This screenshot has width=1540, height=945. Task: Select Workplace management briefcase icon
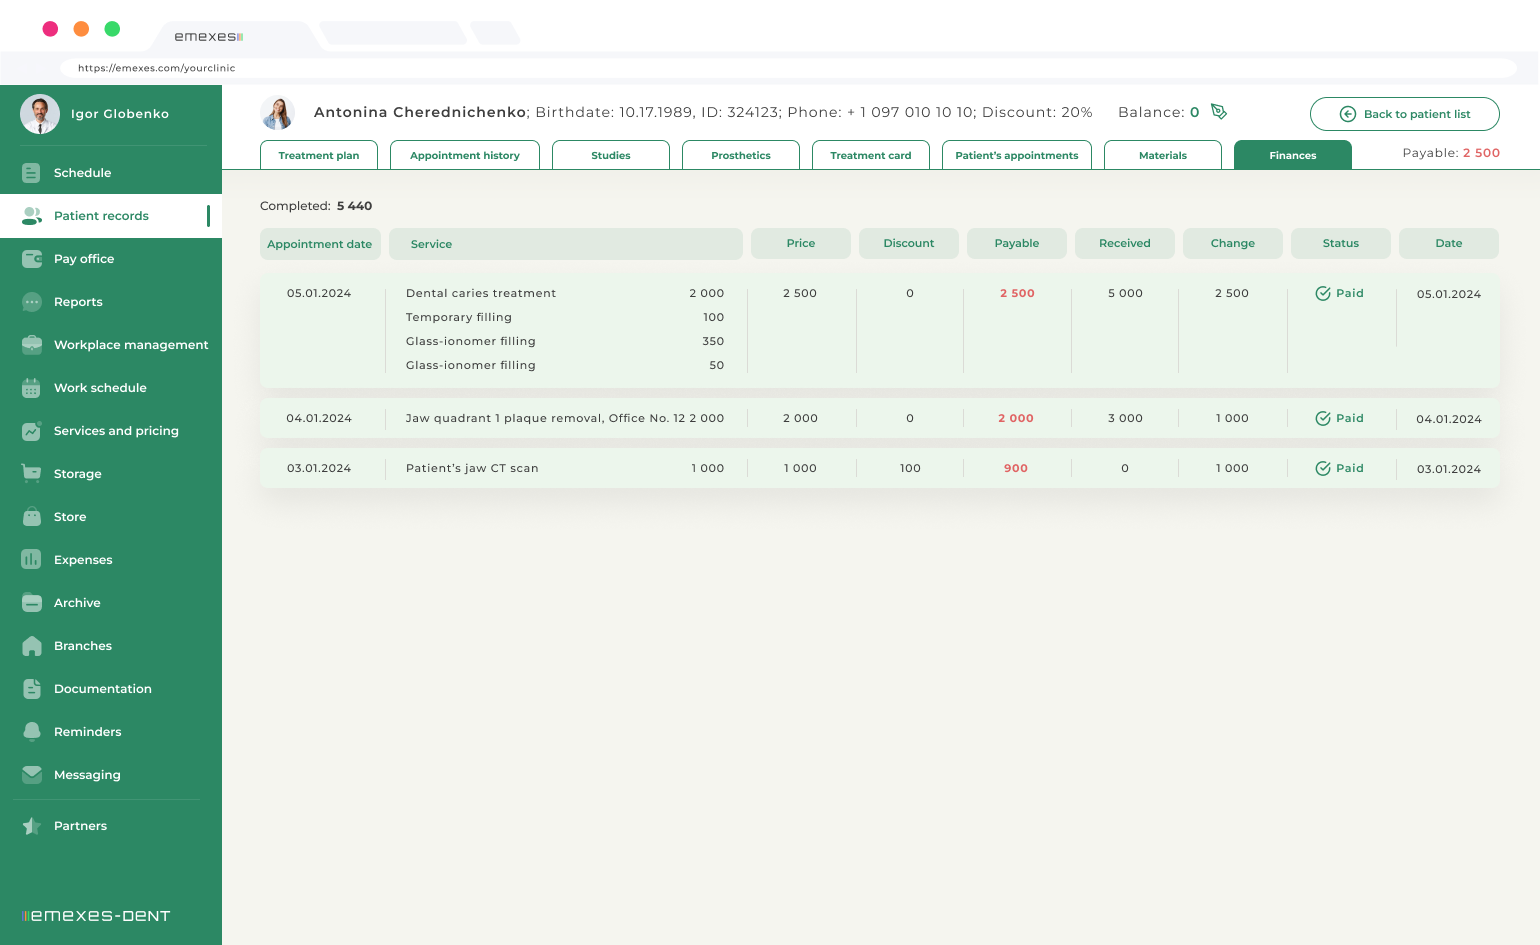click(32, 345)
